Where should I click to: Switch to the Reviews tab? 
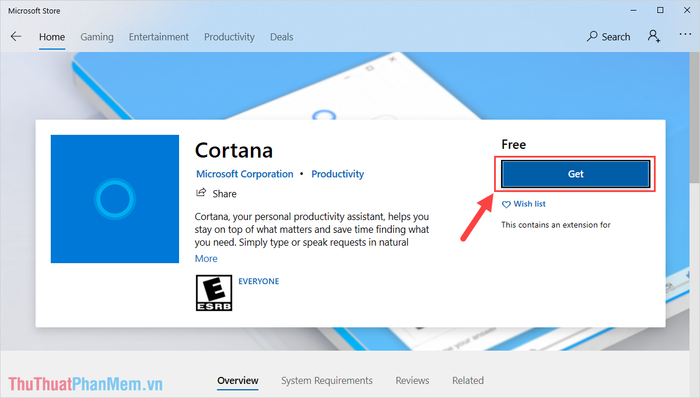[x=412, y=381]
